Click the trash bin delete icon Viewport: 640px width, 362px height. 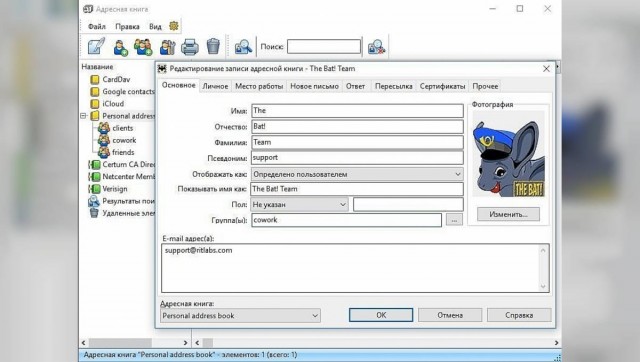[213, 47]
